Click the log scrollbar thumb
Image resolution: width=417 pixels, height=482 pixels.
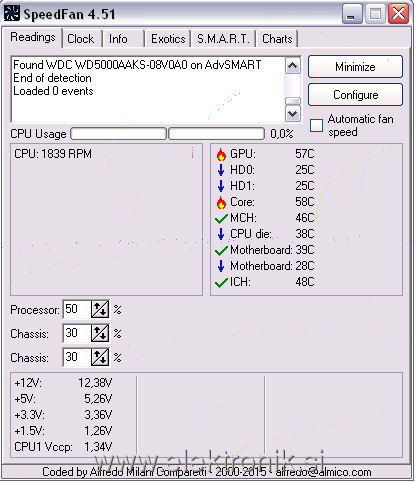(293, 101)
